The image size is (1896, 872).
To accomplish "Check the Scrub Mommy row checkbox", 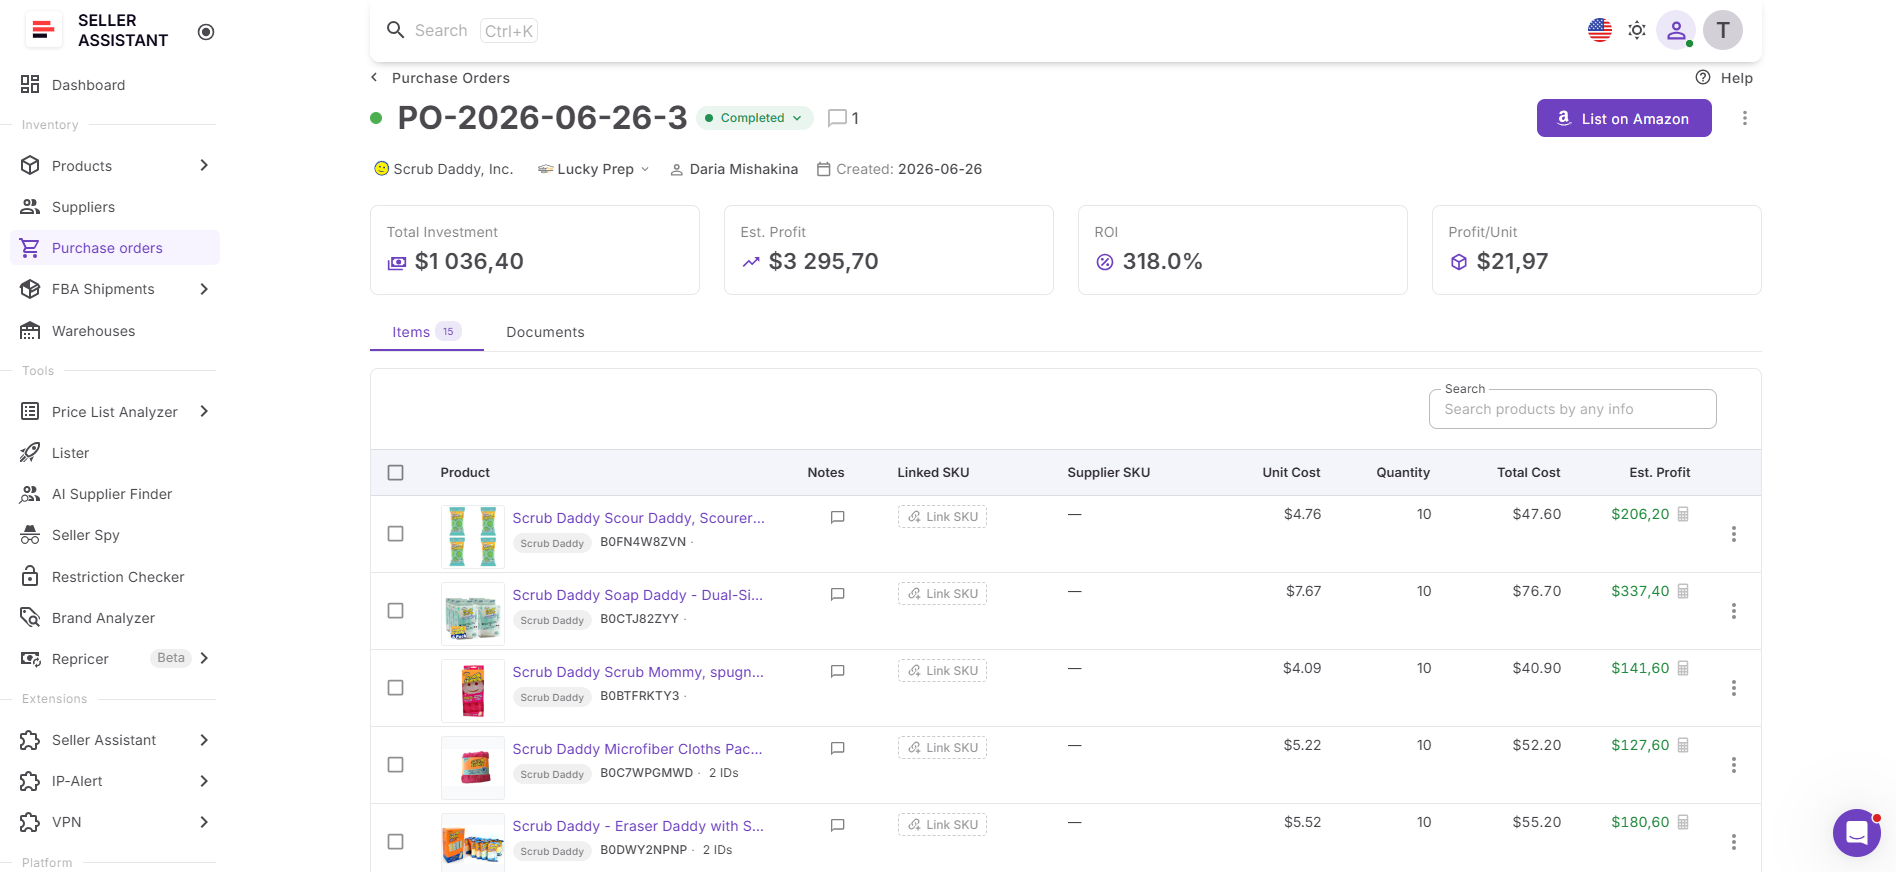I will coord(396,688).
